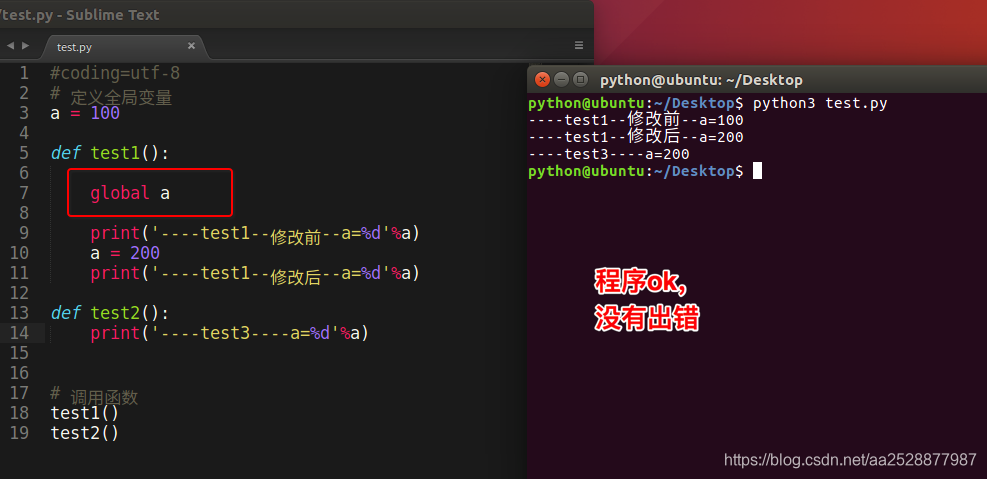Click the Sublime Text window title bar text
The width and height of the screenshot is (987, 479).
tap(81, 14)
